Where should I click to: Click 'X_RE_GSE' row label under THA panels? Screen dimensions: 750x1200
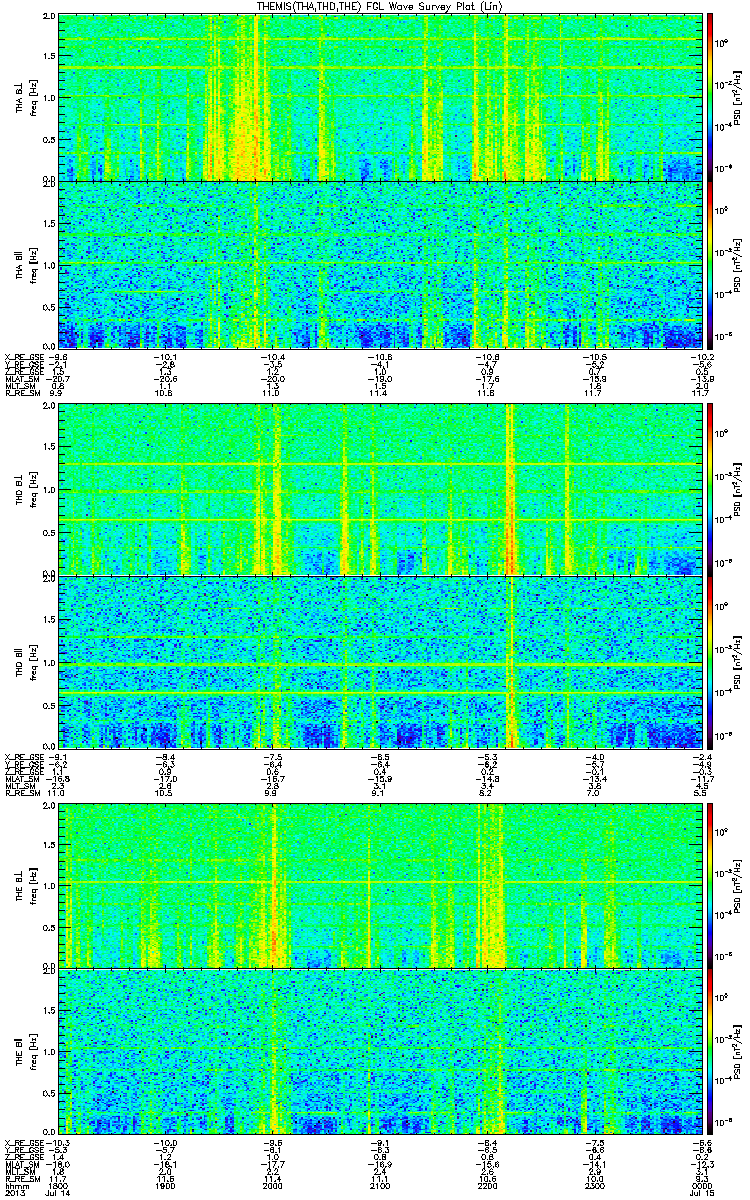point(24,355)
